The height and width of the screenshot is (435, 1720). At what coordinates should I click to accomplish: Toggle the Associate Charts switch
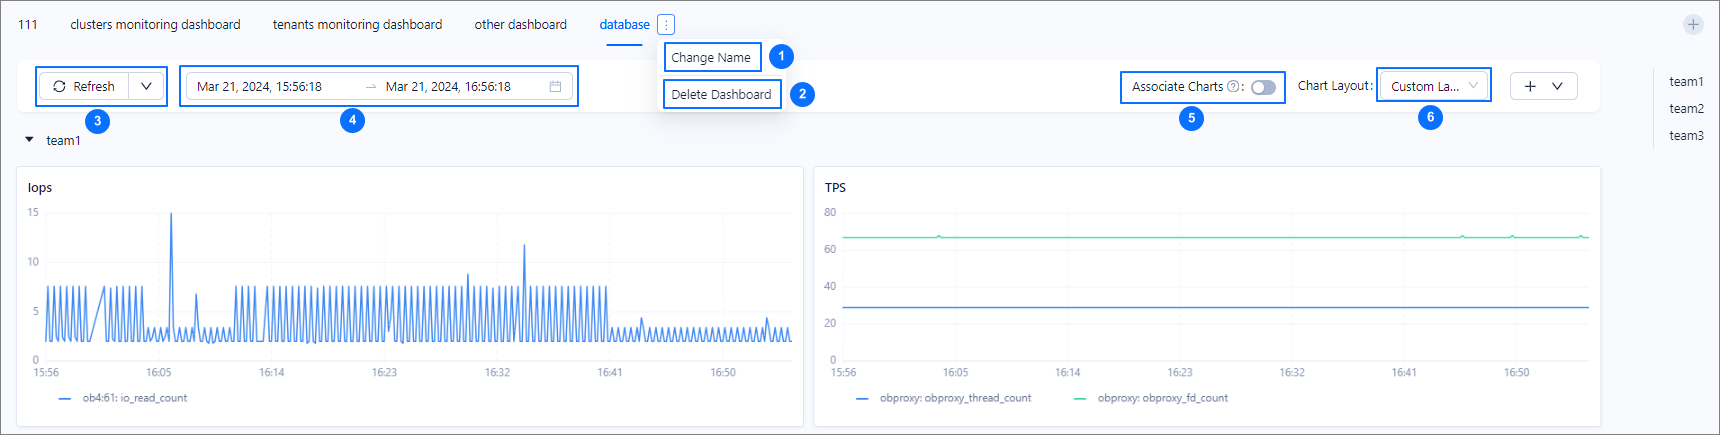coord(1263,87)
